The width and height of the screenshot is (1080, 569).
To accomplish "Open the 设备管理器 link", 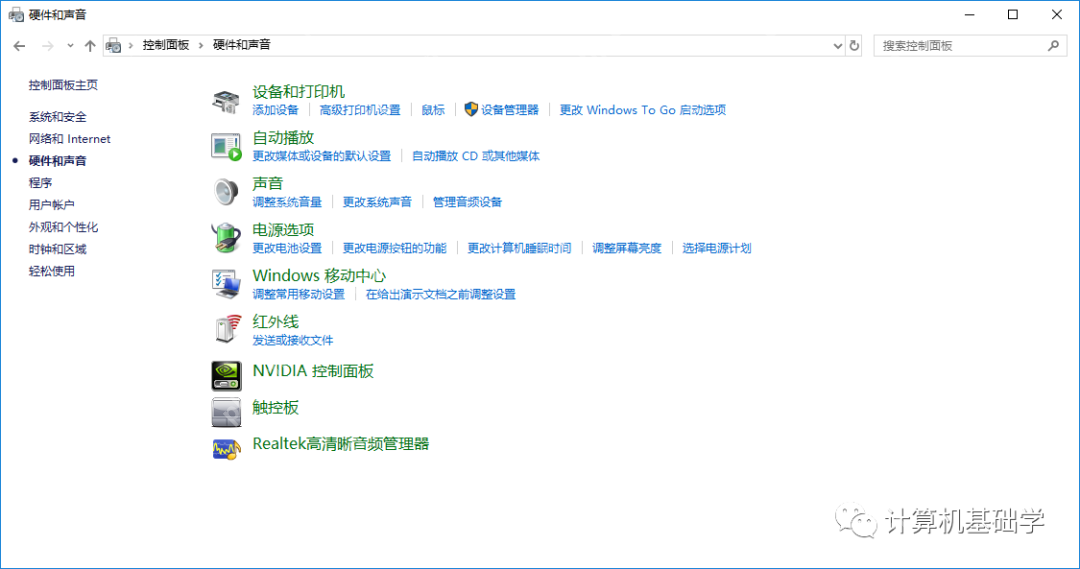I will point(509,110).
